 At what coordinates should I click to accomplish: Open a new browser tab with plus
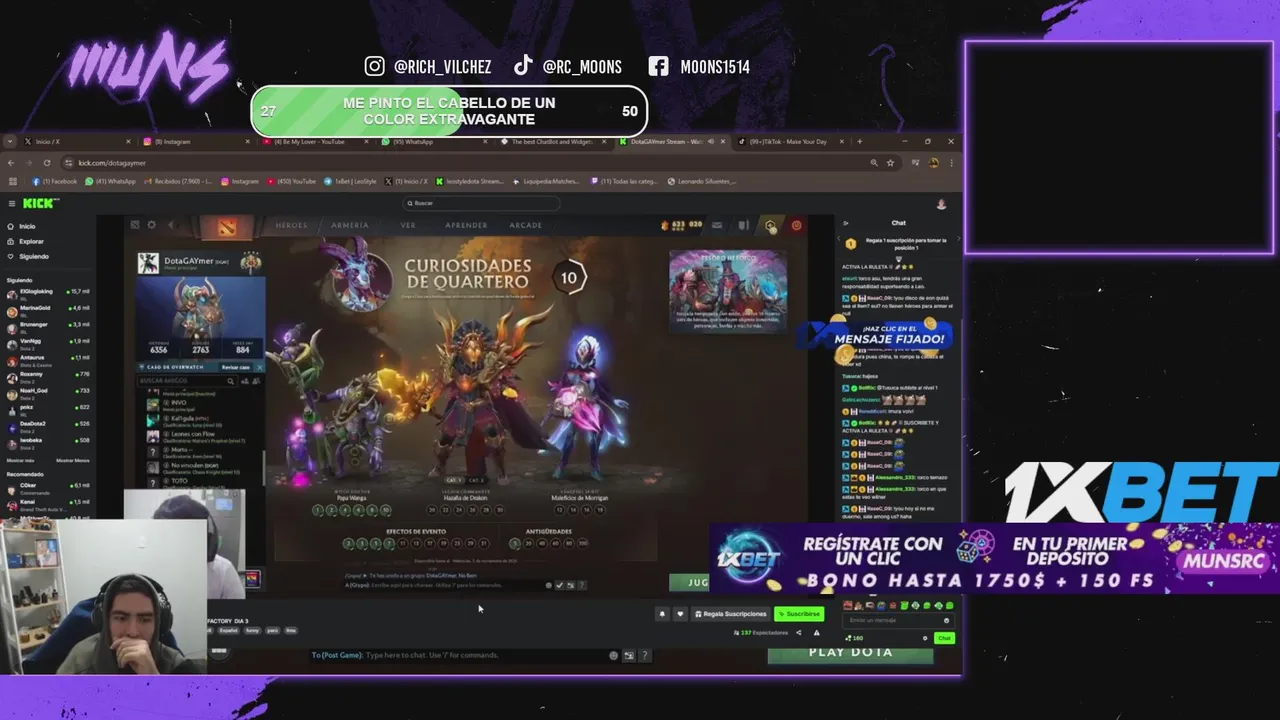pyautogui.click(x=859, y=142)
